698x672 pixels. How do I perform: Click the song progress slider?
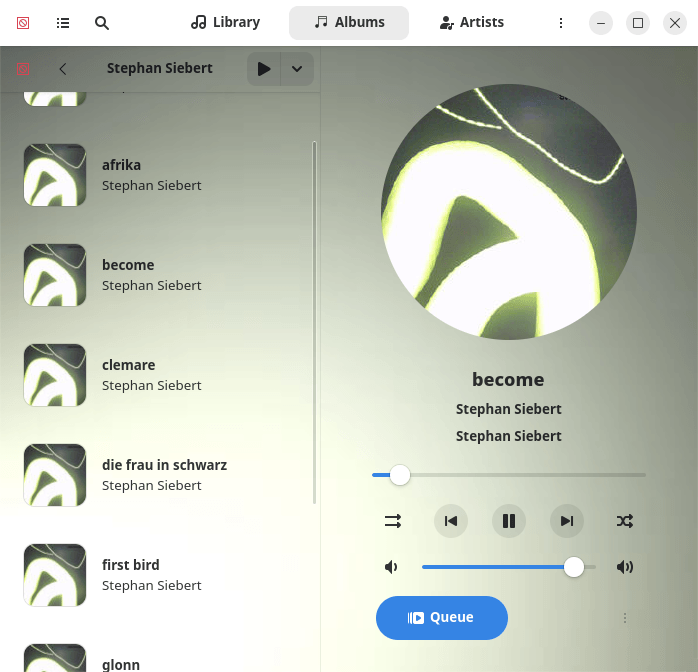[x=509, y=475]
